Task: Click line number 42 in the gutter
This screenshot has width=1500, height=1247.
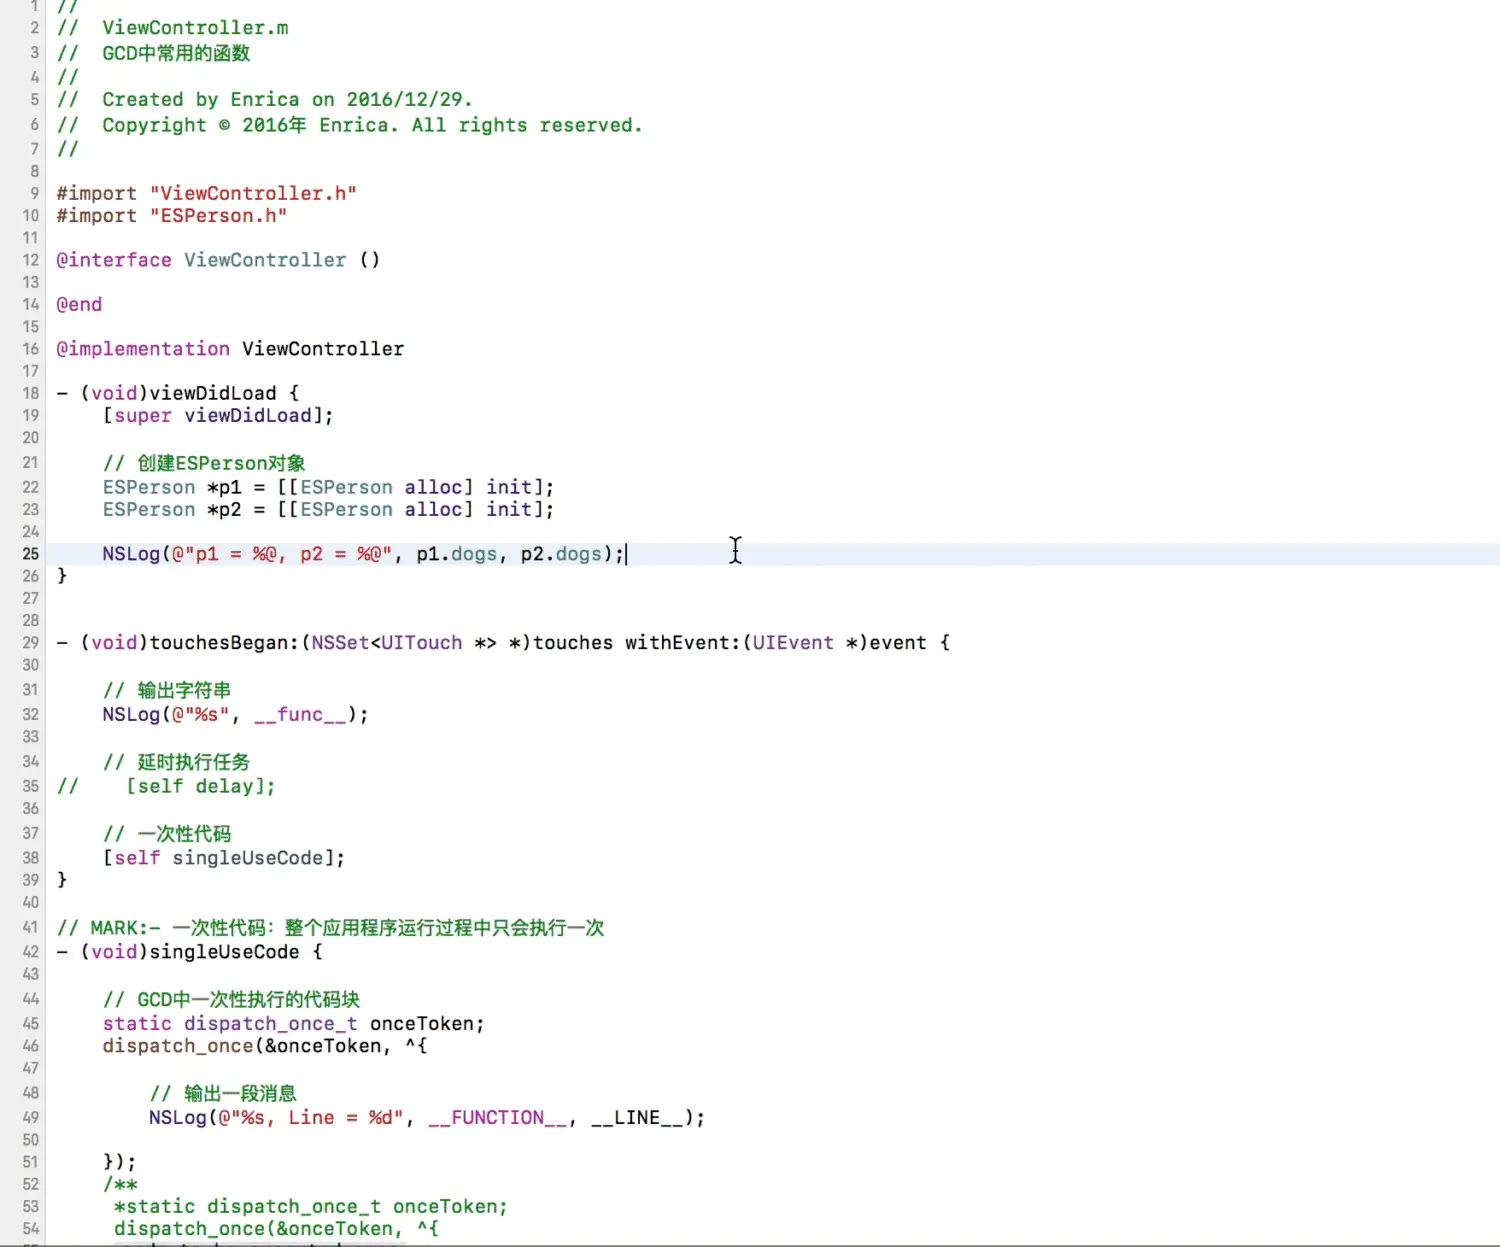Action: tap(31, 952)
